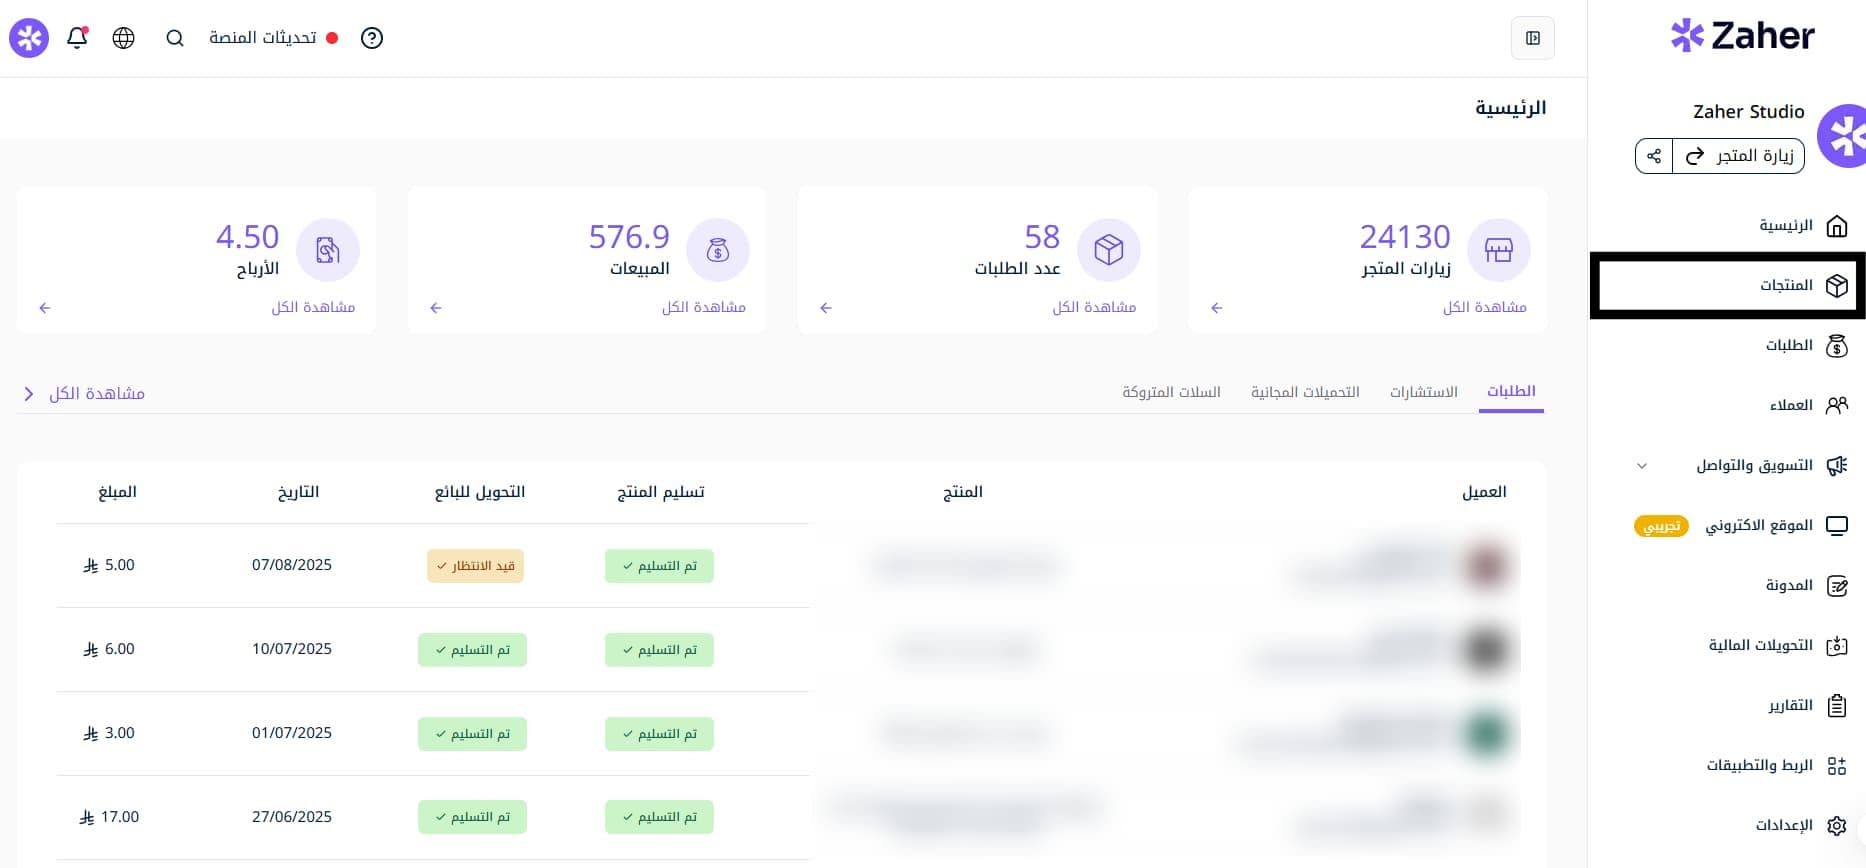Toggle the sidebar panel icon
The image size is (1866, 868).
pyautogui.click(x=1532, y=38)
